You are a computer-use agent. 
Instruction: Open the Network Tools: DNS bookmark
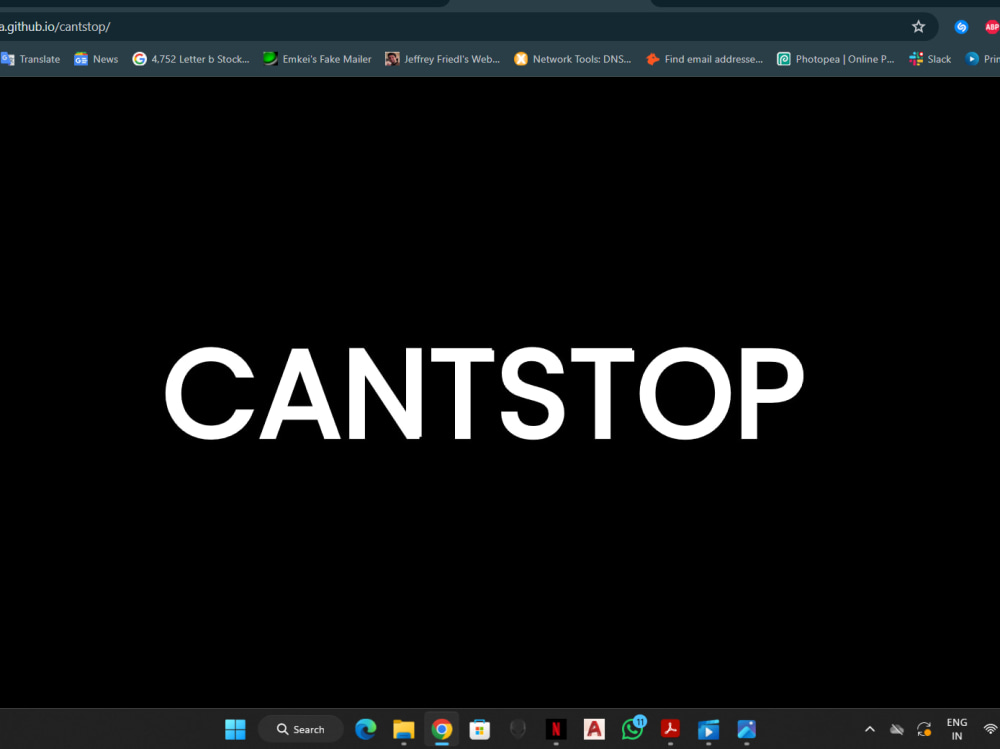coord(572,59)
